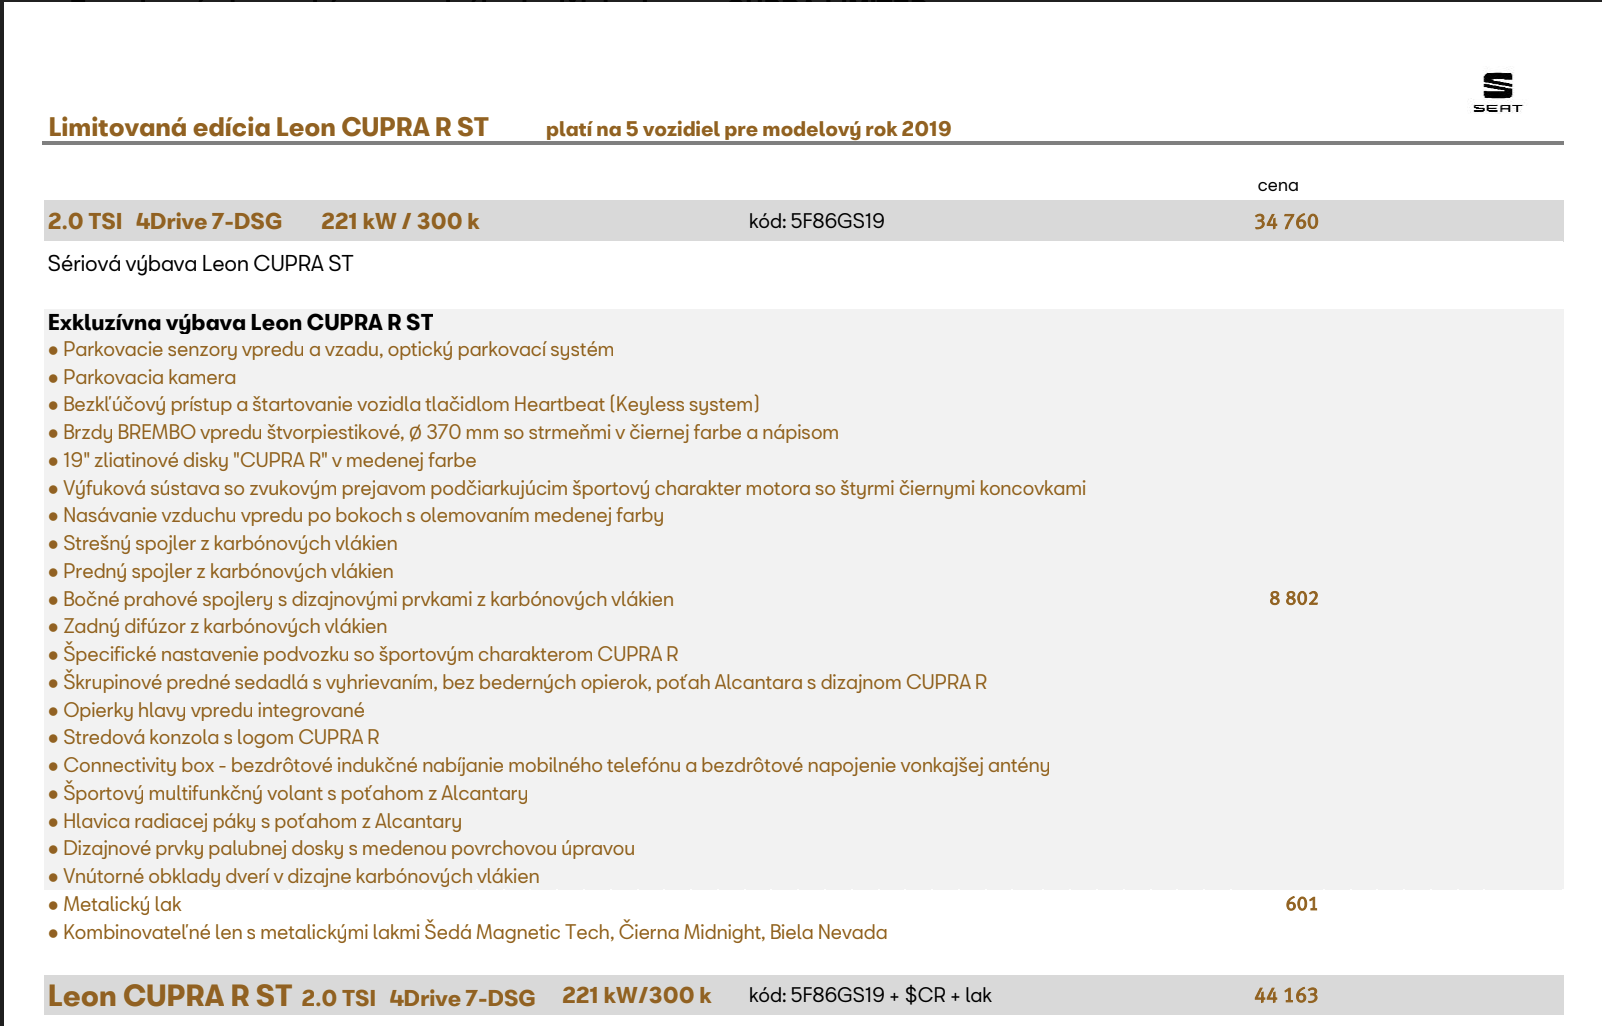Select bullet 'Dizajnové prvky palubnej dosky'
The width and height of the screenshot is (1602, 1026).
coord(341,849)
